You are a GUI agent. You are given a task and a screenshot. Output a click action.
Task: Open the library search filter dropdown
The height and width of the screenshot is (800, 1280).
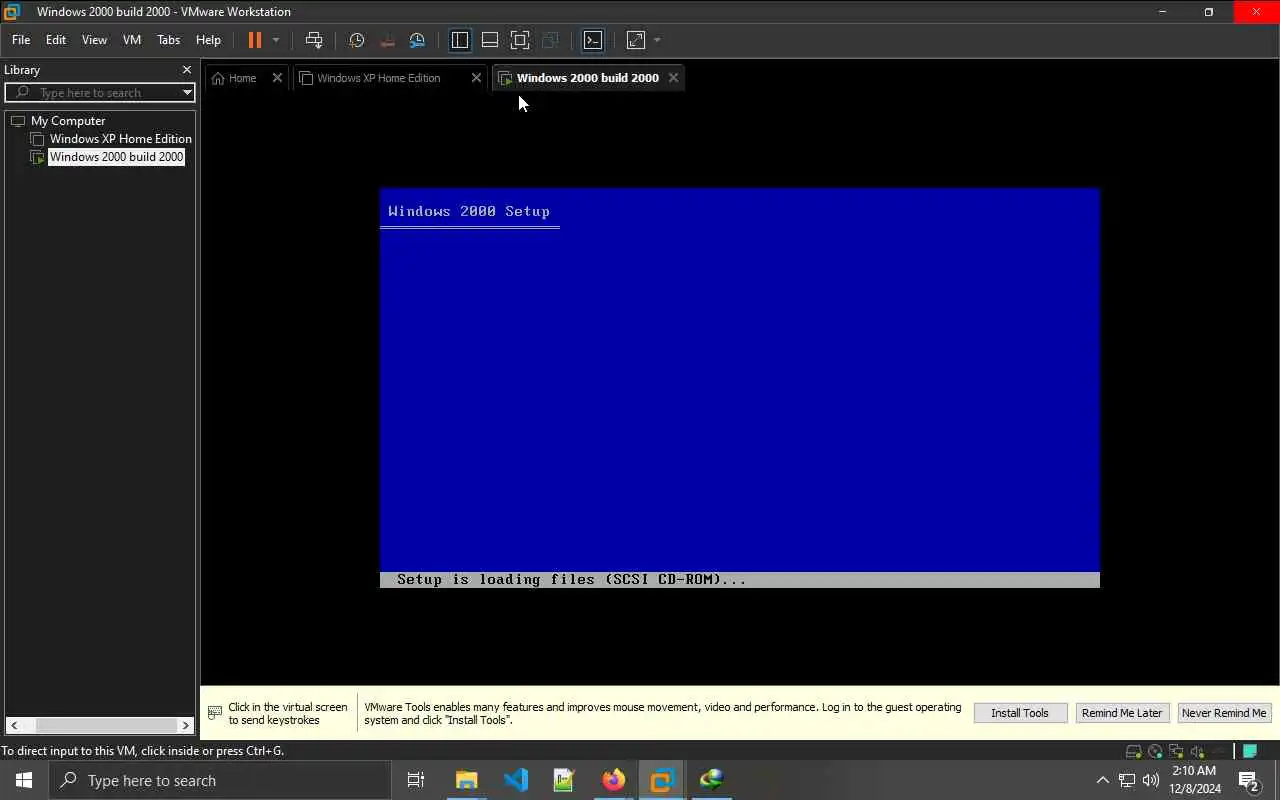click(187, 93)
